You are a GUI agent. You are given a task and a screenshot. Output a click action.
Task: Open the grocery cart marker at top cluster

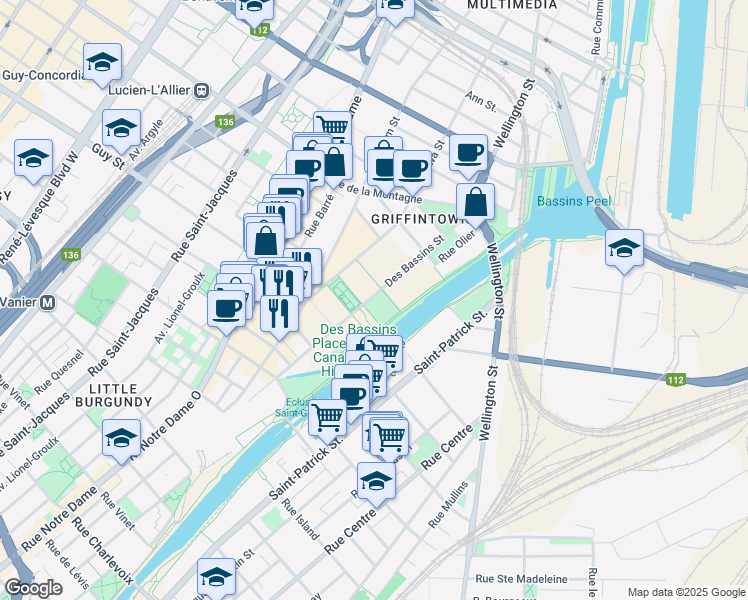(333, 127)
